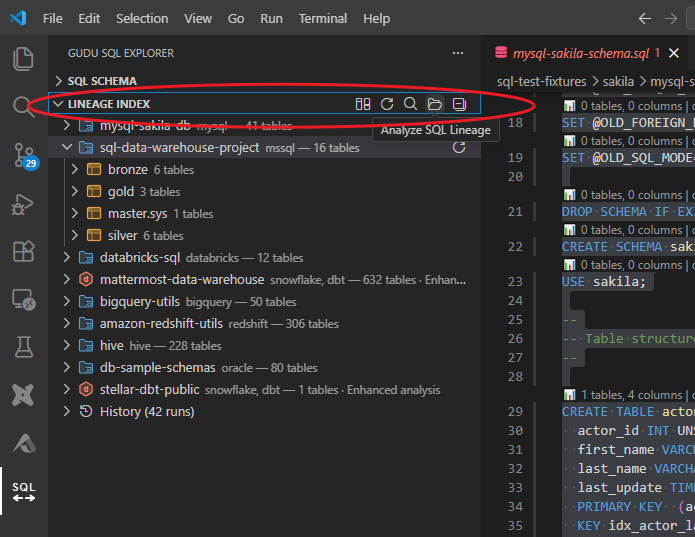Select hive — 228 tables row

tap(264, 346)
